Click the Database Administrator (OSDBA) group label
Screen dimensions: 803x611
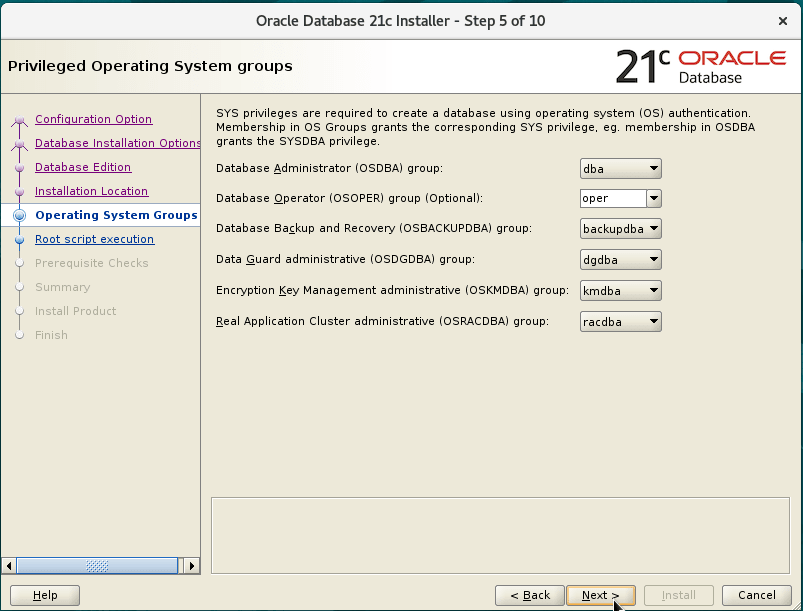click(329, 168)
